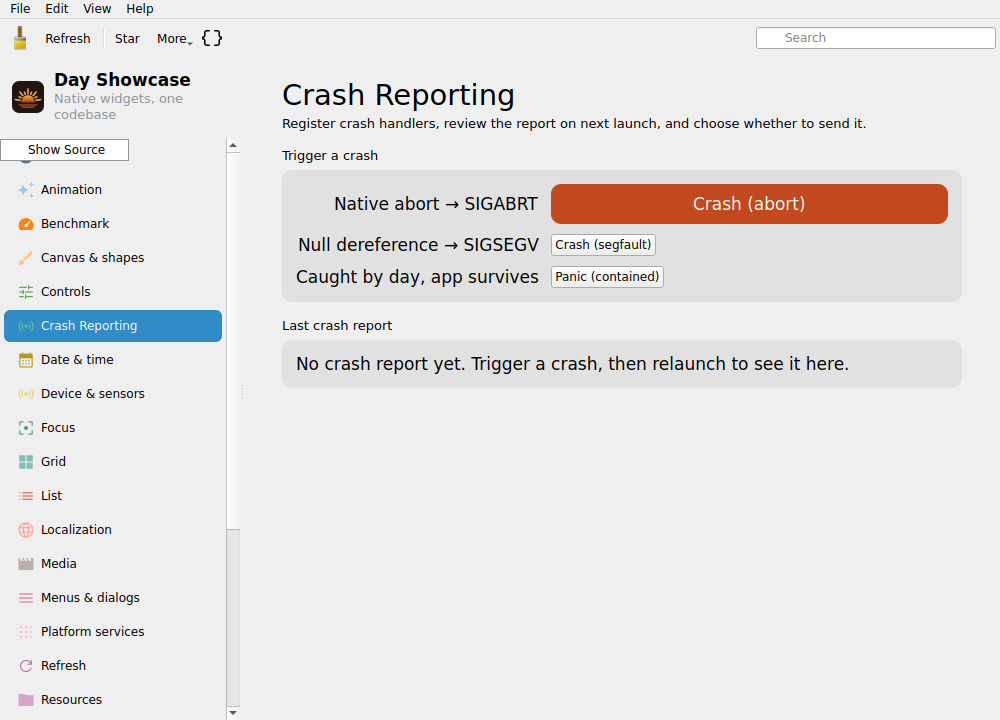Click the 'Null dereference → SIGSEGV' label
Image resolution: width=1000 pixels, height=720 pixels.
418,245
